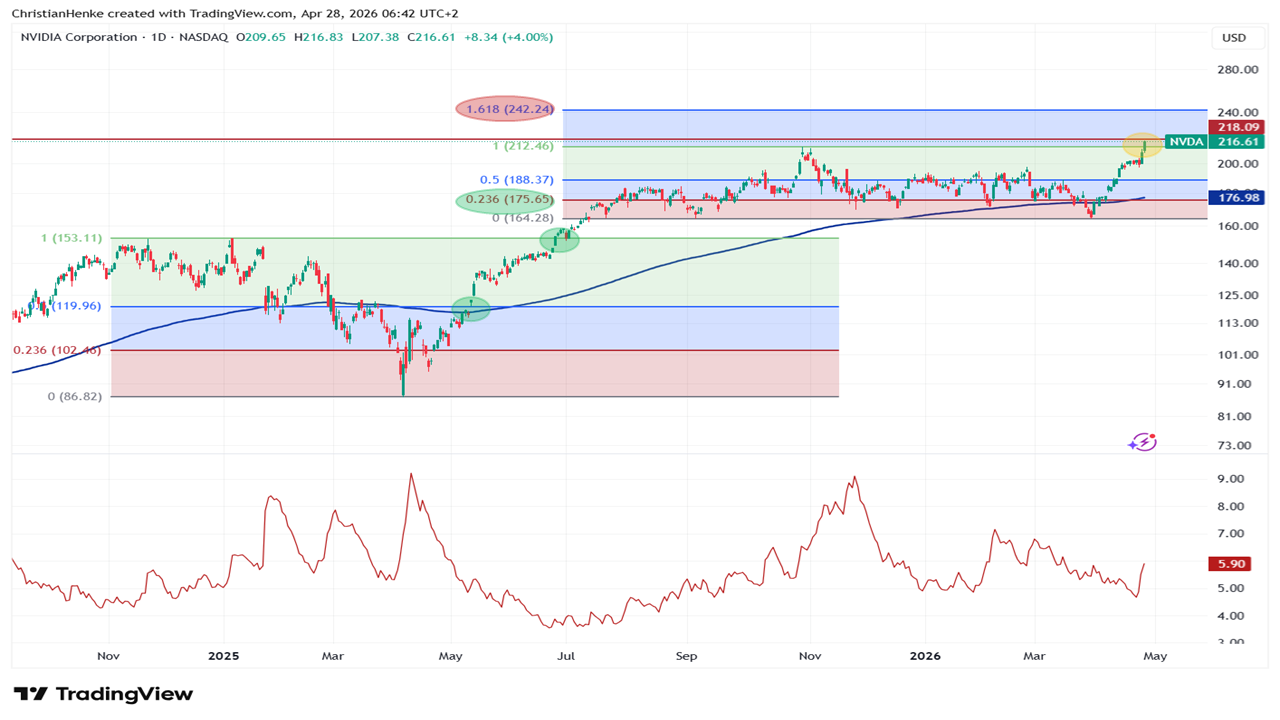Click the 2026 label on the time axis
1280x720 pixels.
(925, 657)
